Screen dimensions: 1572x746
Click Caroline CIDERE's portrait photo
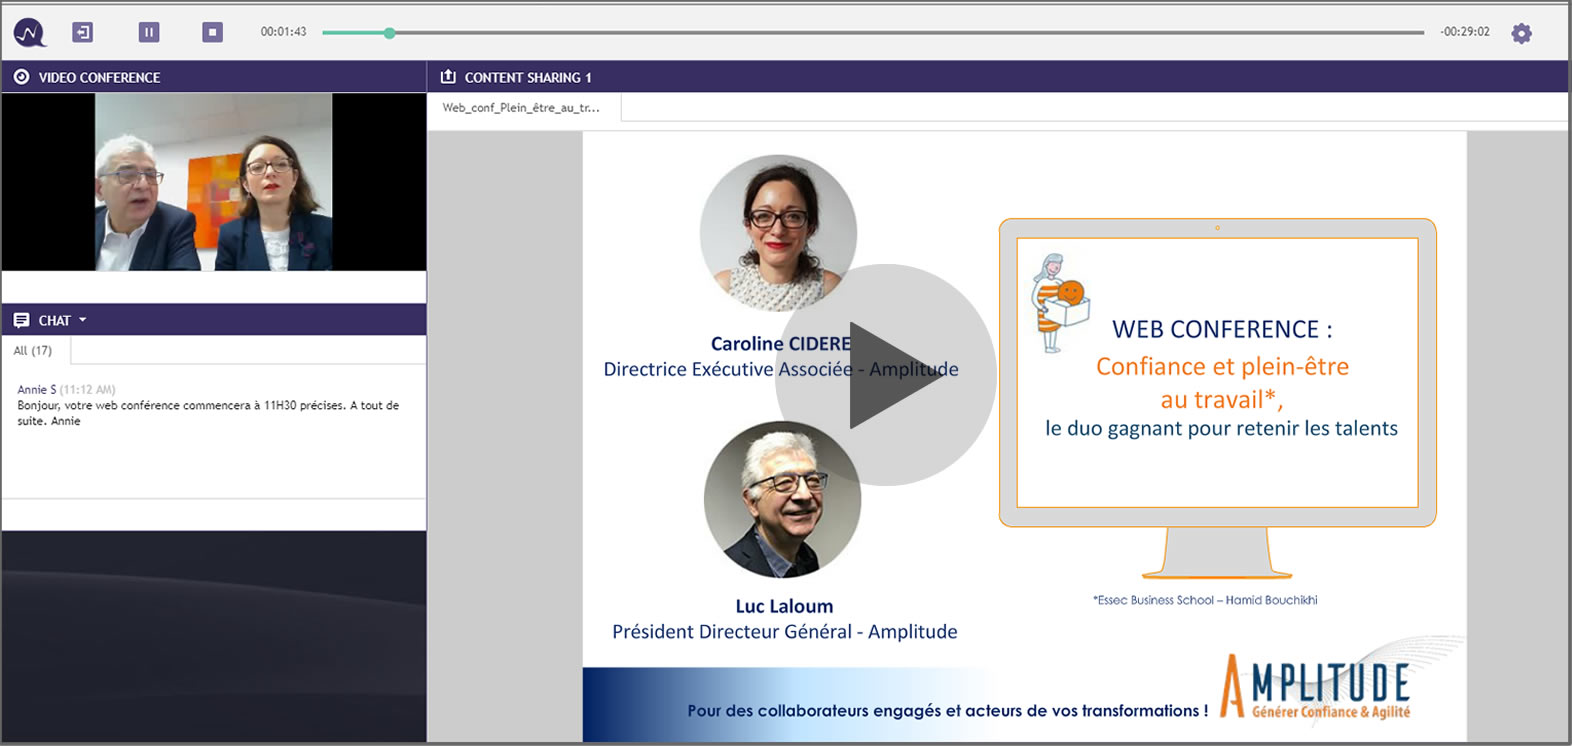point(778,233)
